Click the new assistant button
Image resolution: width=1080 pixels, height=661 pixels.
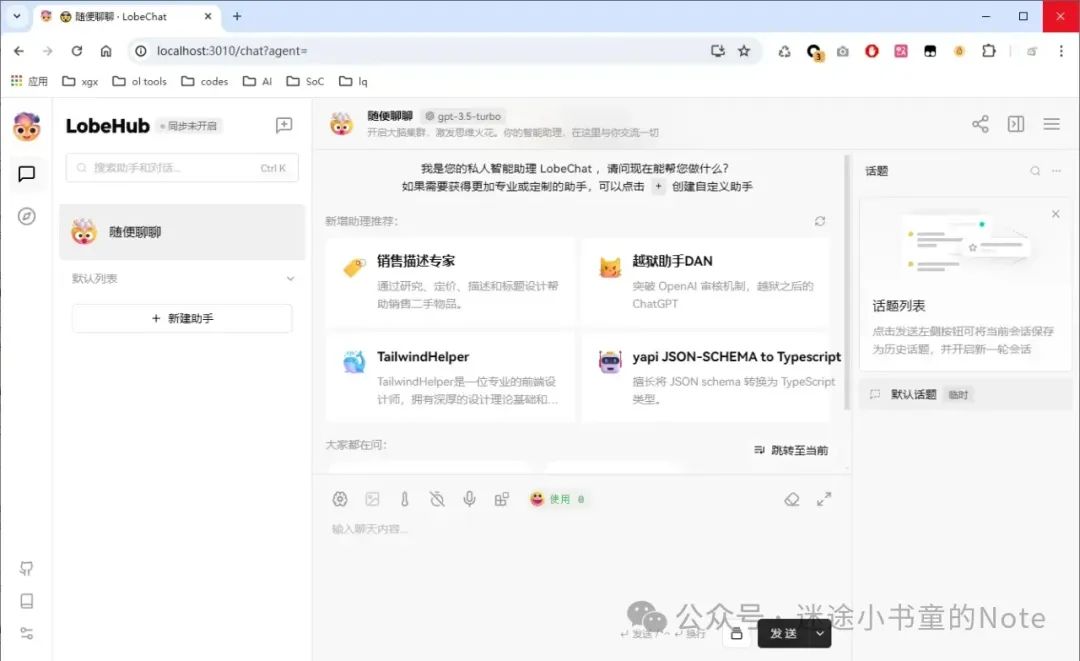(182, 318)
